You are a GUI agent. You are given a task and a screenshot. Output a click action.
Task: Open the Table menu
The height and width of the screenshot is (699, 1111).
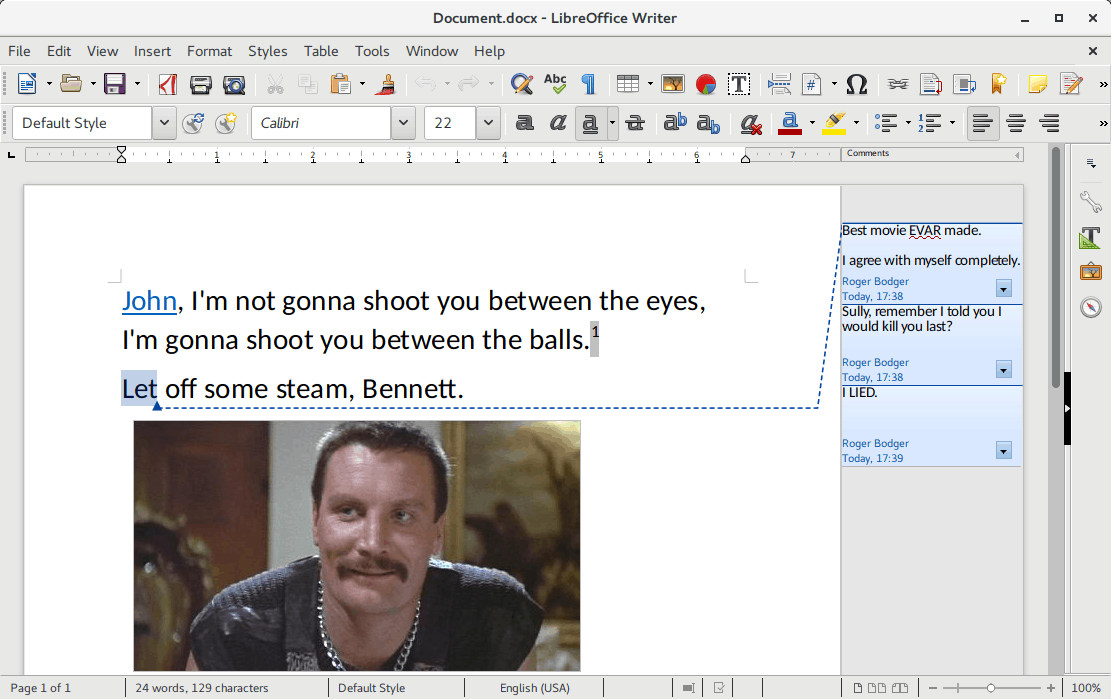(x=321, y=51)
